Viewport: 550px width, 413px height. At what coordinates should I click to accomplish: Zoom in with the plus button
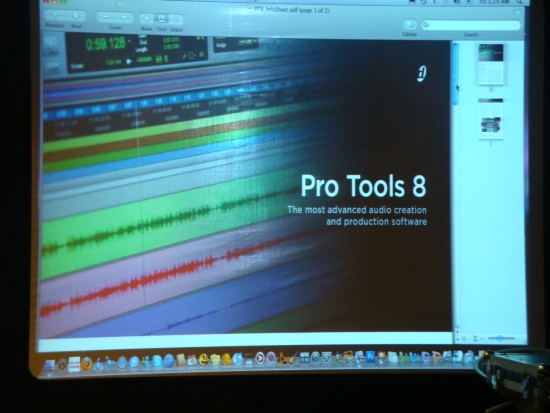[124, 17]
